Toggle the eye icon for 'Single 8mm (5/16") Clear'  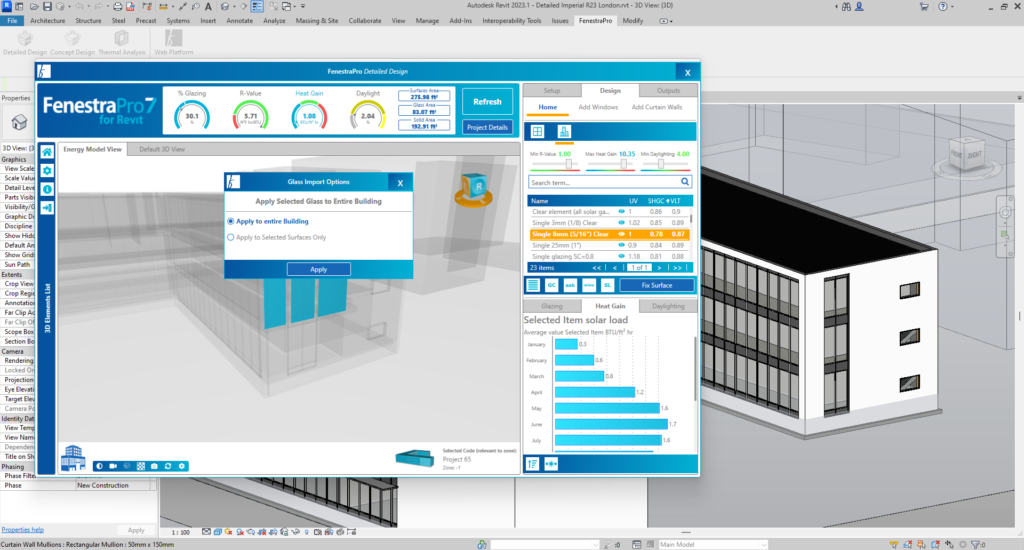tap(622, 234)
